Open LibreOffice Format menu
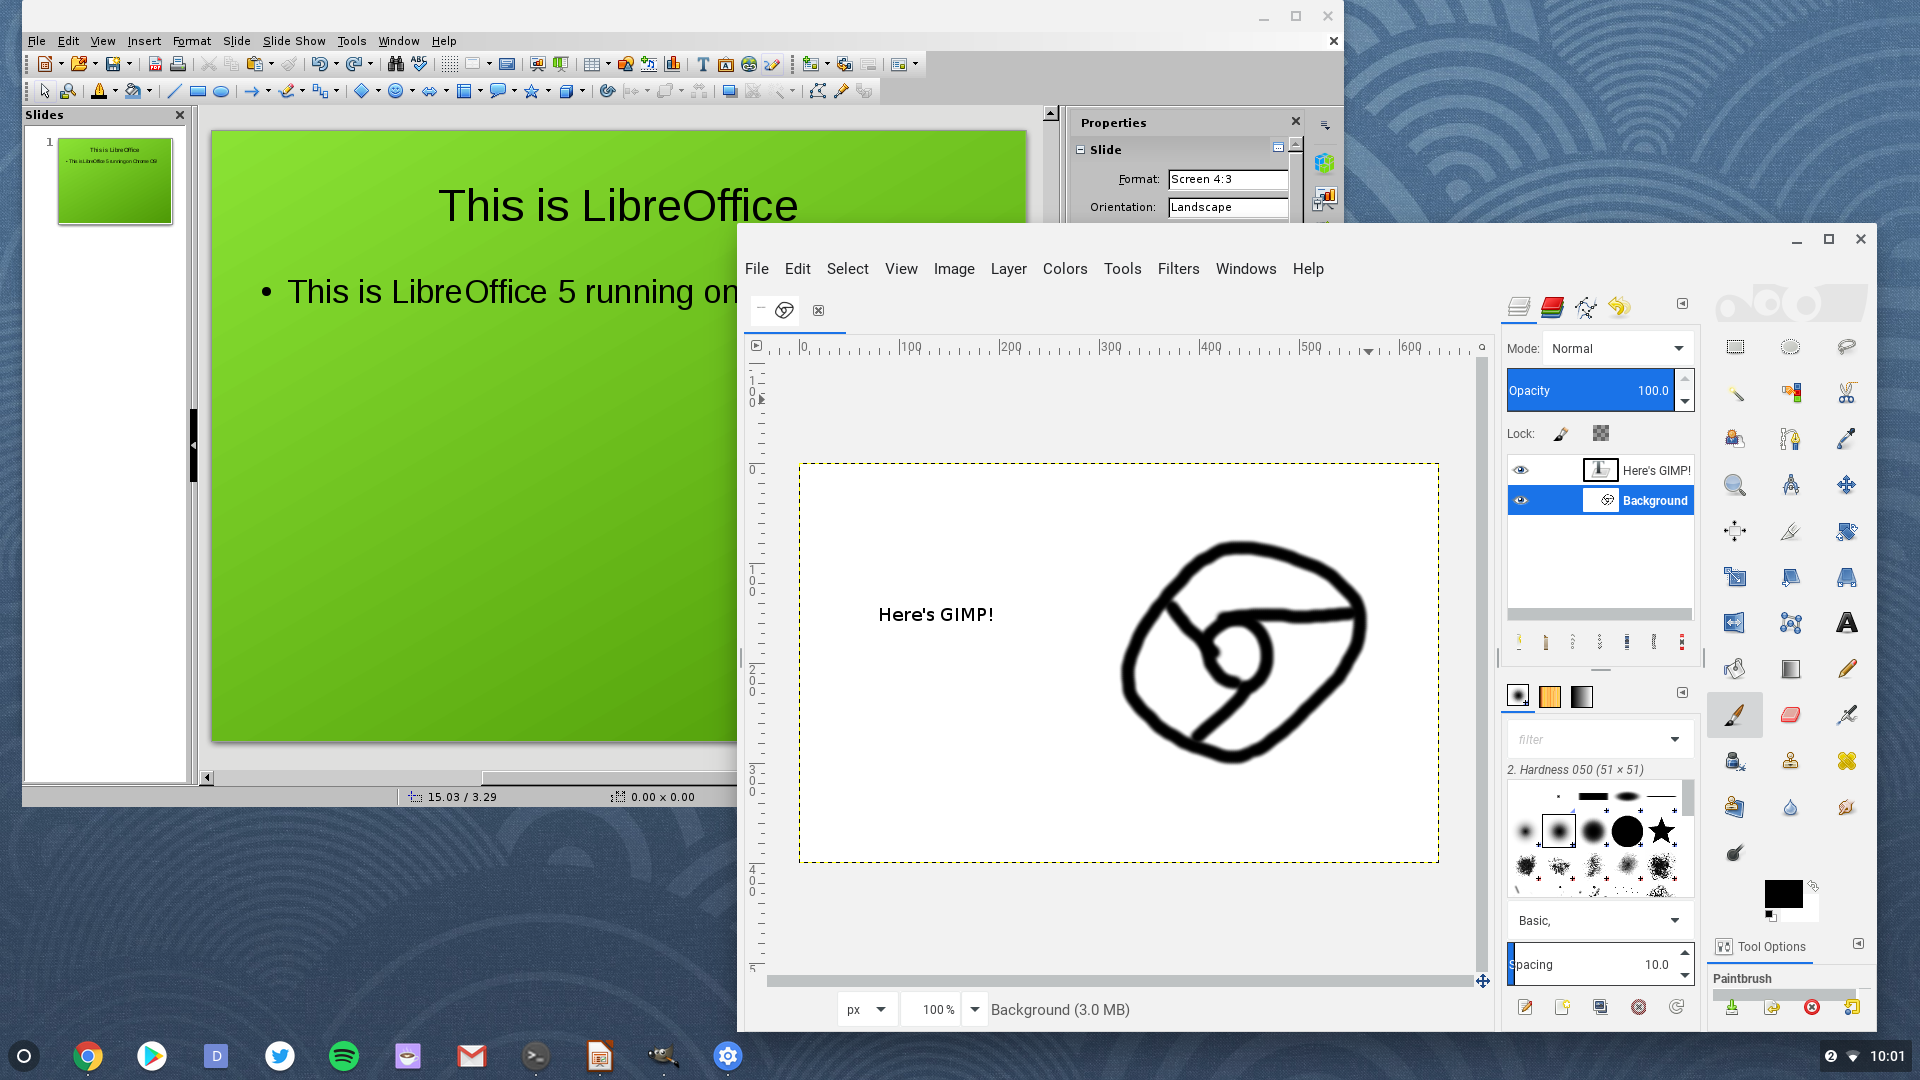The height and width of the screenshot is (1080, 1920). pyautogui.click(x=192, y=41)
